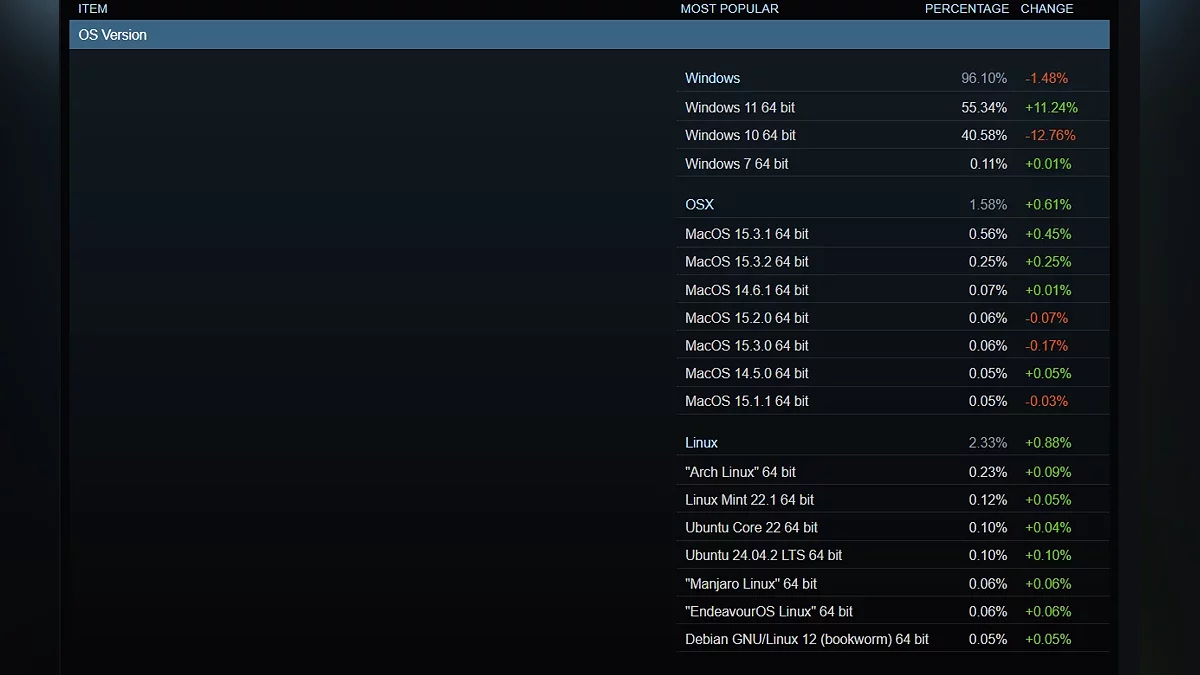1200x675 pixels.
Task: Click the OSX category heading
Action: pos(699,204)
